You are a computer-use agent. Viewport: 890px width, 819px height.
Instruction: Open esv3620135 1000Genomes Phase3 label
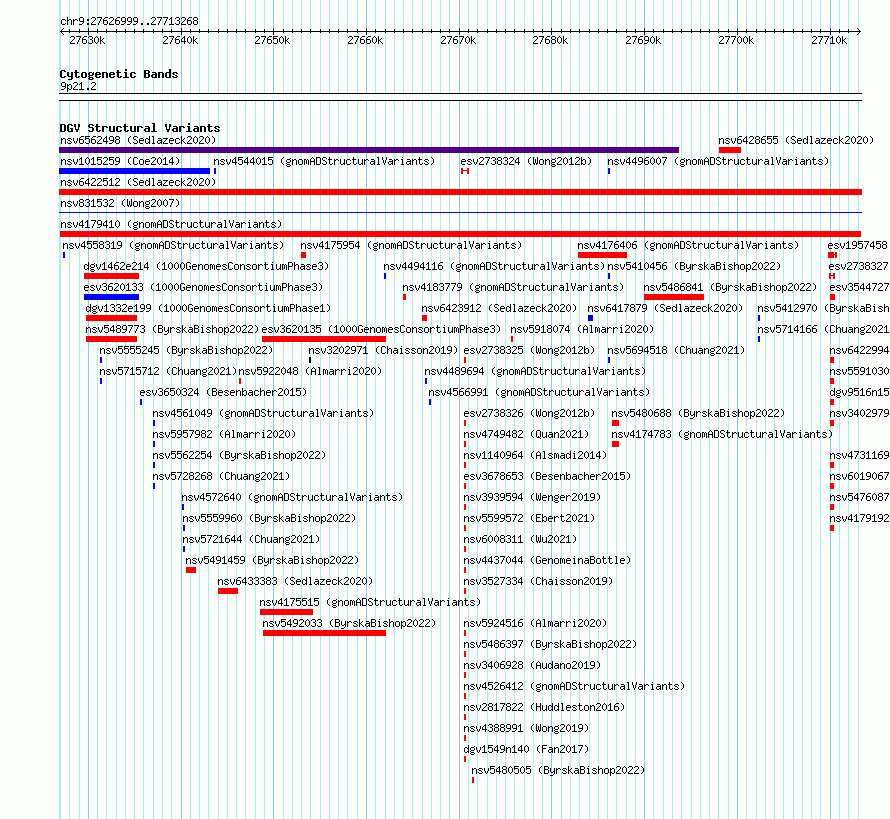click(381, 329)
